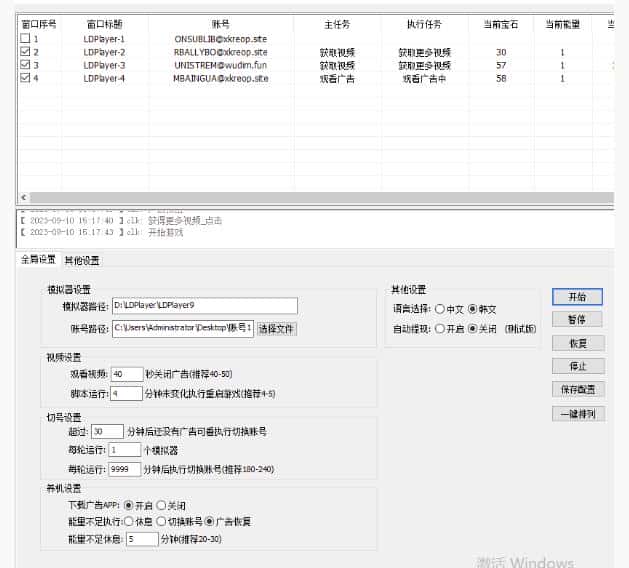This screenshot has height=568, width=629.
Task: Uncheck the LDPlayer-4 row checkbox
Action: tap(26, 77)
